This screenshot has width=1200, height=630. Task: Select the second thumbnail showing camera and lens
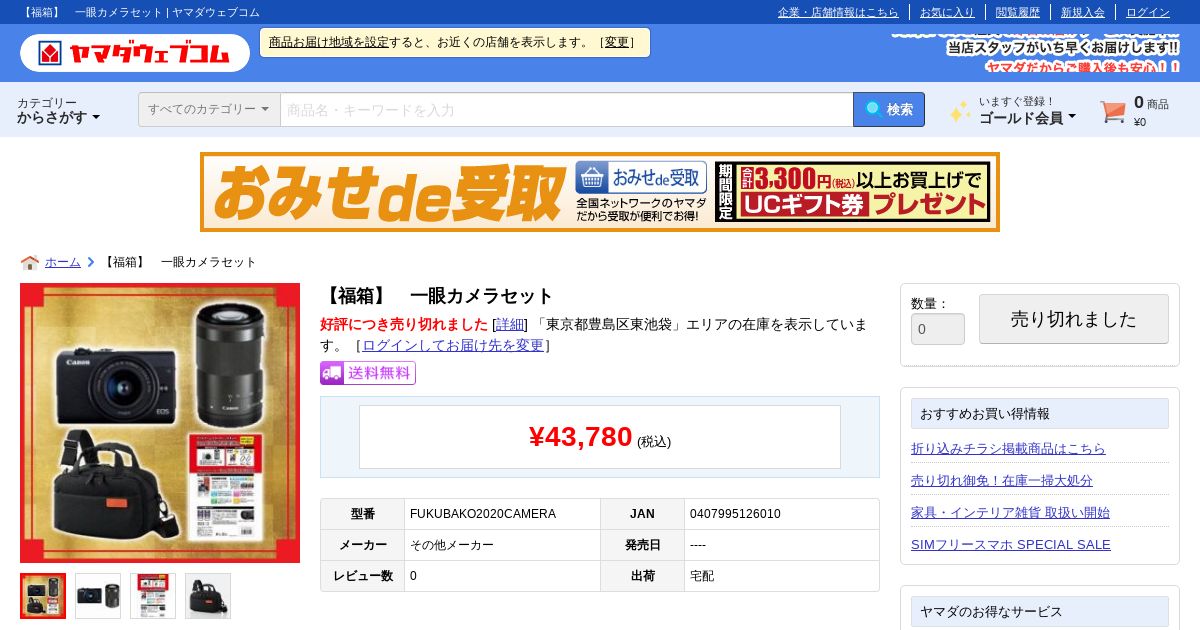98,596
